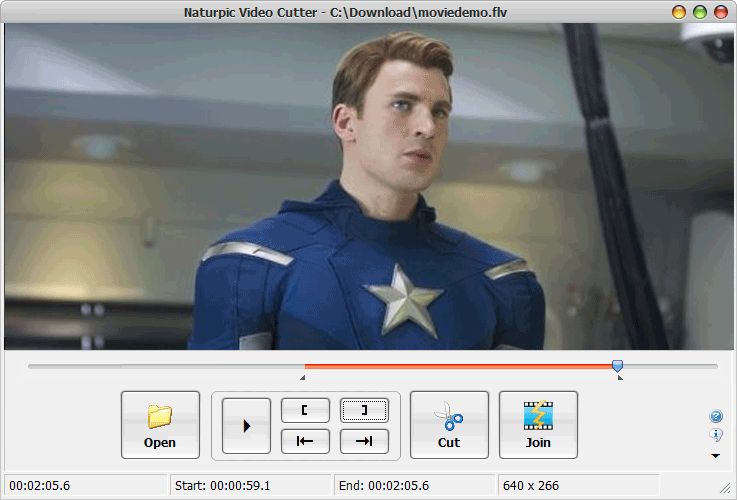Image resolution: width=737 pixels, height=500 pixels.
Task: Click the blue help question mark icon
Action: click(715, 416)
